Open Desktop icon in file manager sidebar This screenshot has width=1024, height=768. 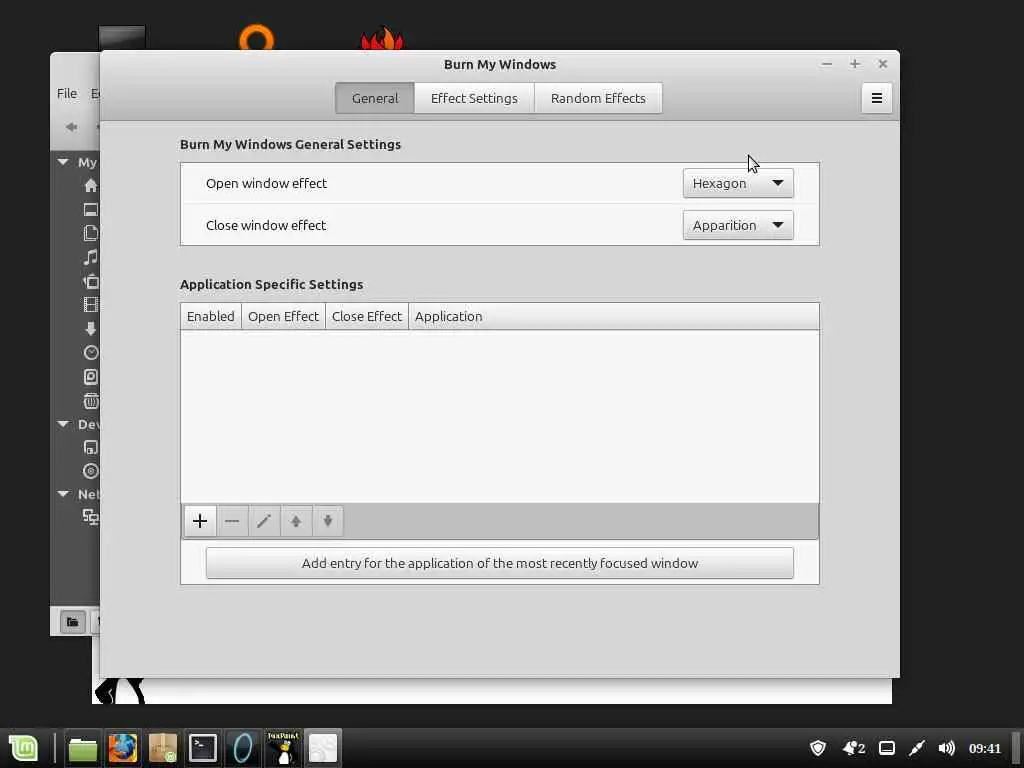91,210
